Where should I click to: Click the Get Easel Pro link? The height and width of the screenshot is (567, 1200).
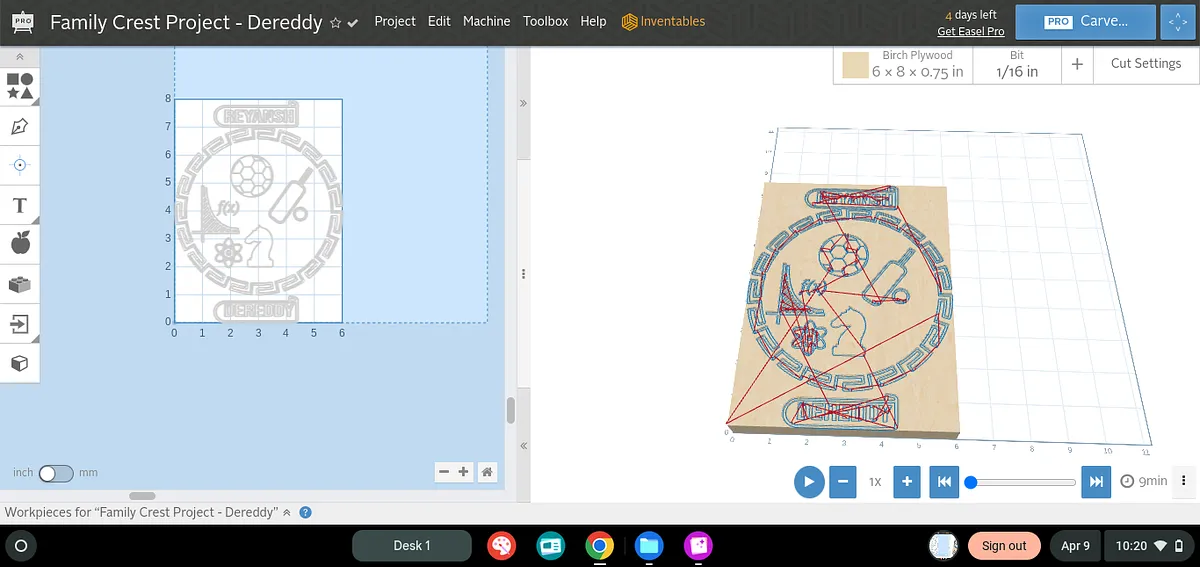(x=970, y=32)
